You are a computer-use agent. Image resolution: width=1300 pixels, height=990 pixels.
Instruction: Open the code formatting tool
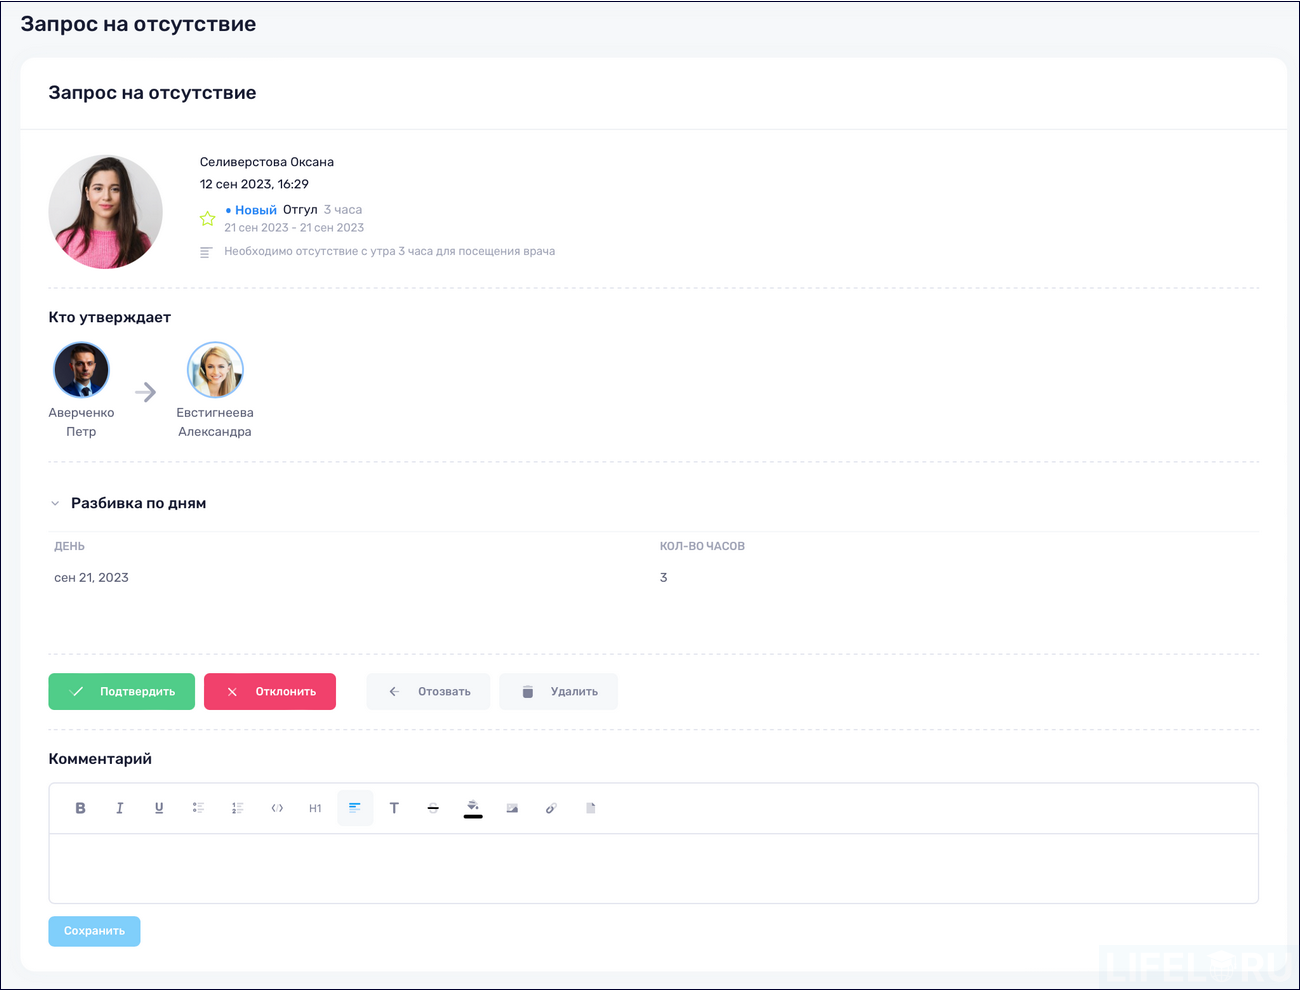tap(276, 808)
